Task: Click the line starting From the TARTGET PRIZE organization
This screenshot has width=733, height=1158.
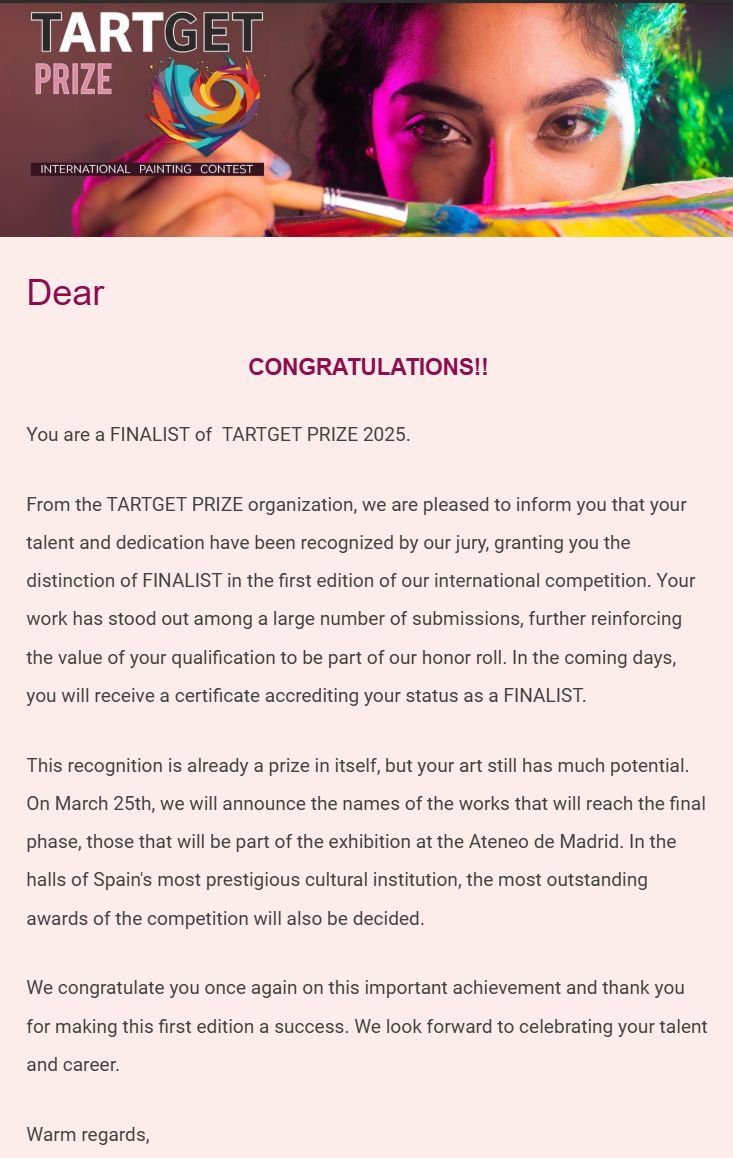Action: (357, 504)
